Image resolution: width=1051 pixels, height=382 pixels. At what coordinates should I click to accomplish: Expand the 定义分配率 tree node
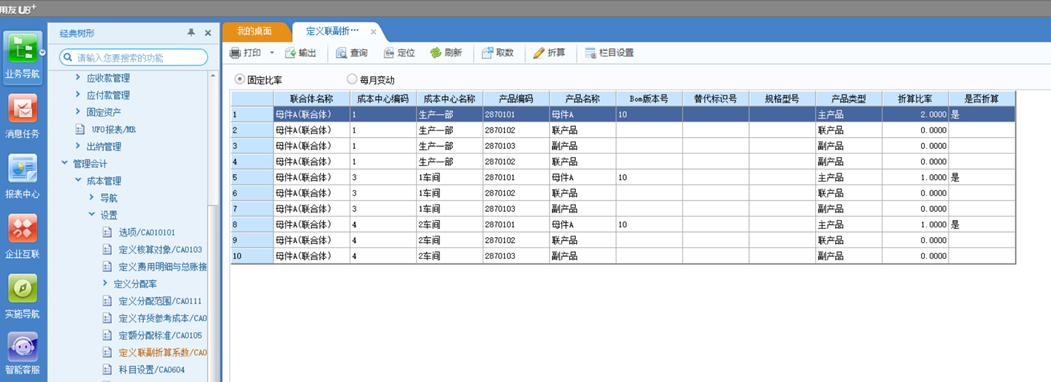[x=105, y=283]
